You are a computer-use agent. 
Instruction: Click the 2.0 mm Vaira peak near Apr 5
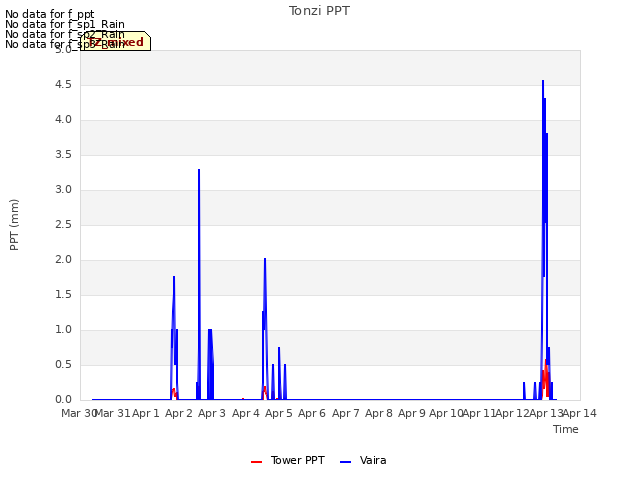(x=265, y=259)
